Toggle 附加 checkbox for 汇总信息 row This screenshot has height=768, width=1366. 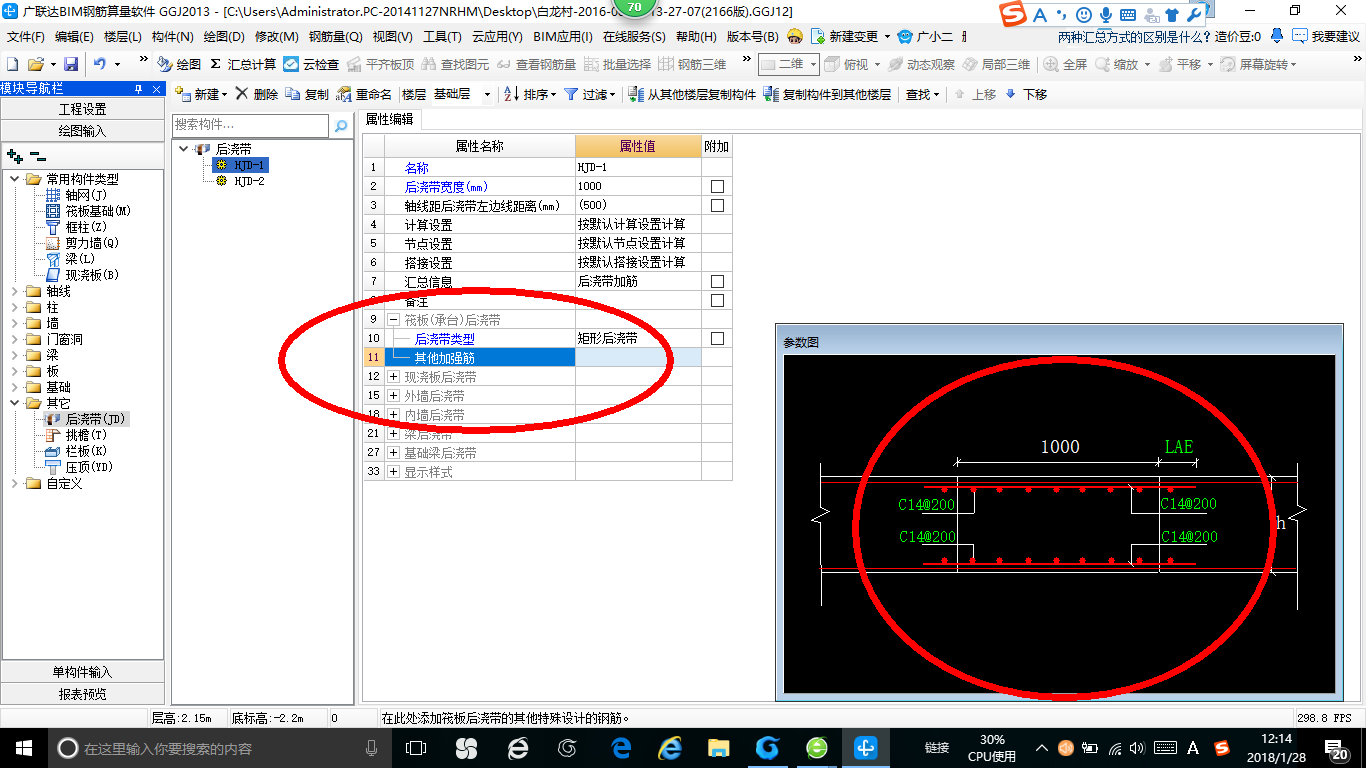tap(717, 281)
